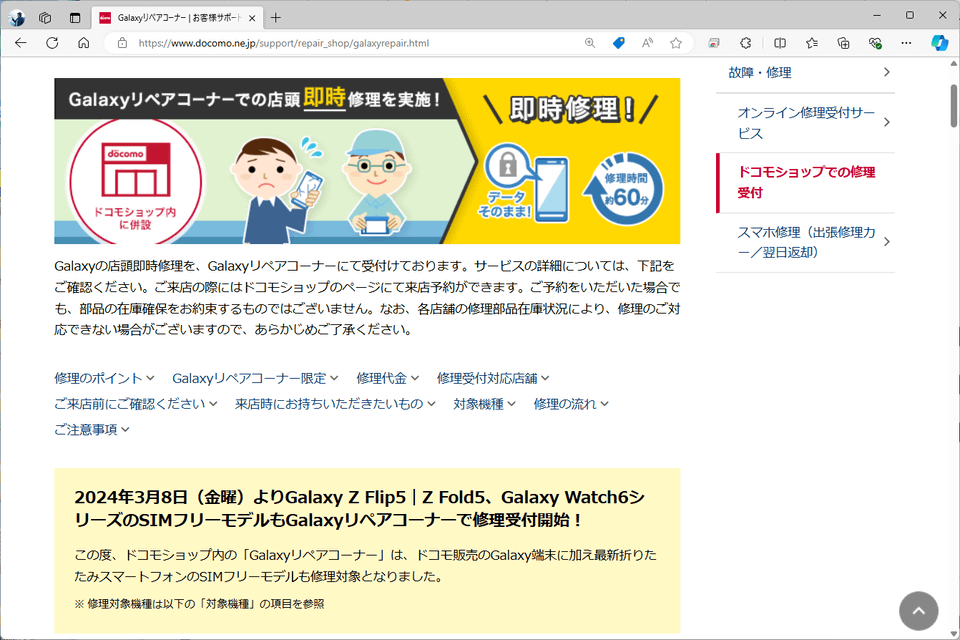Jump to ご来店前にご確認ください section
This screenshot has height=640, width=960.
[x=135, y=404]
